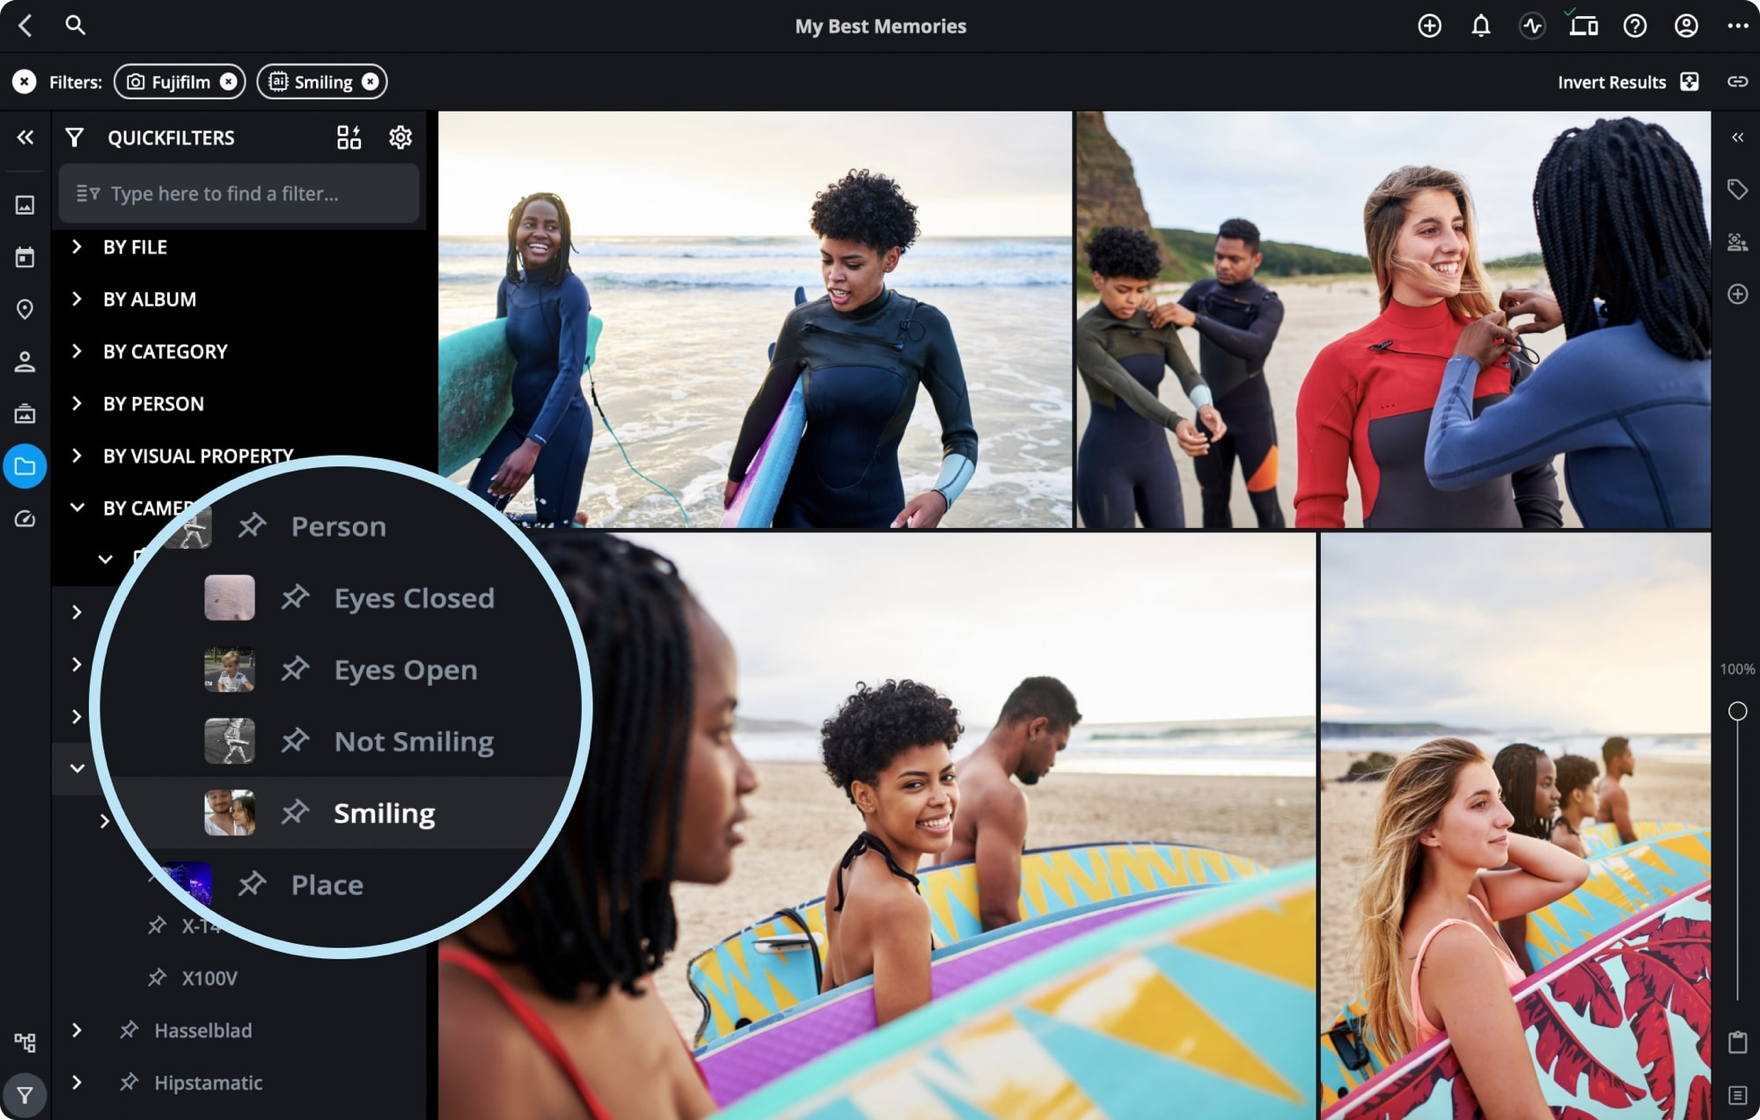1760x1120 pixels.
Task: Expand the BY PERSON section
Action: tap(77, 403)
